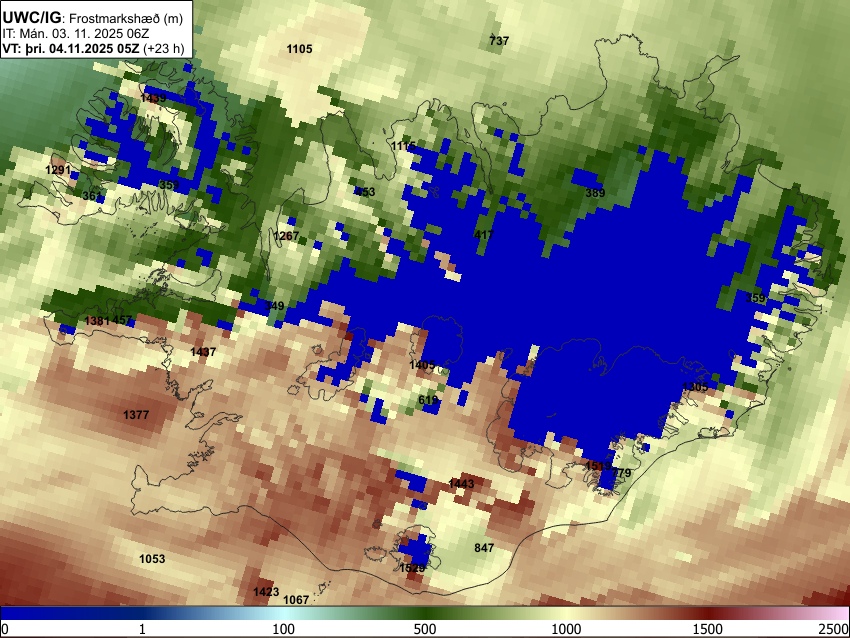Click the UWC/IG Frostmarkshæð title text
The height and width of the screenshot is (638, 850).
click(93, 18)
